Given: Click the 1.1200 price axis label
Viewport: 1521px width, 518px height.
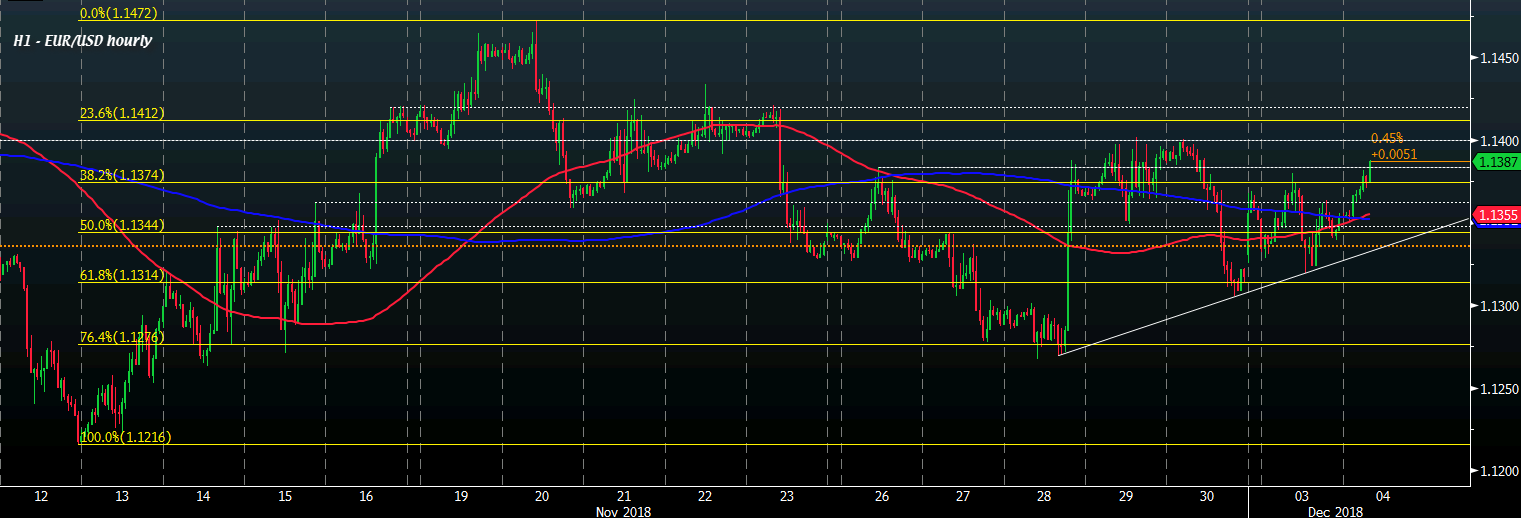Looking at the screenshot, I should pos(1498,470).
